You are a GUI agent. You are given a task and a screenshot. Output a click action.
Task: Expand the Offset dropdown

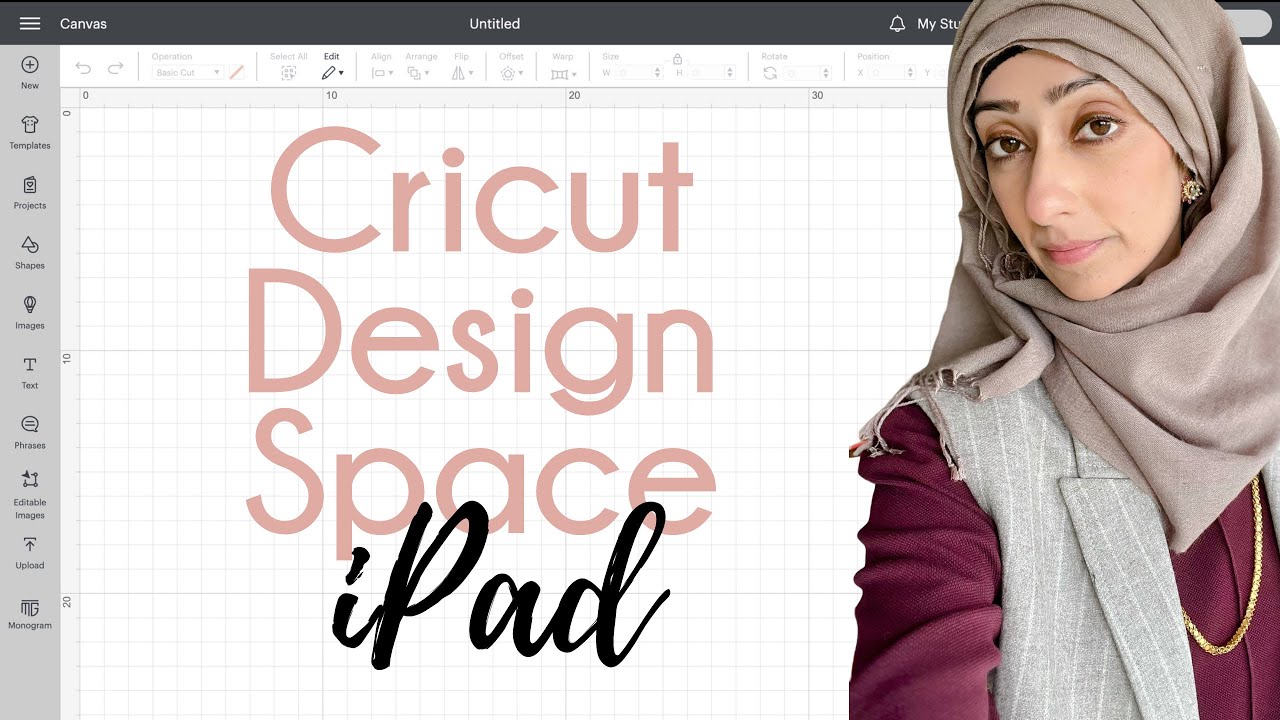pyautogui.click(x=512, y=73)
